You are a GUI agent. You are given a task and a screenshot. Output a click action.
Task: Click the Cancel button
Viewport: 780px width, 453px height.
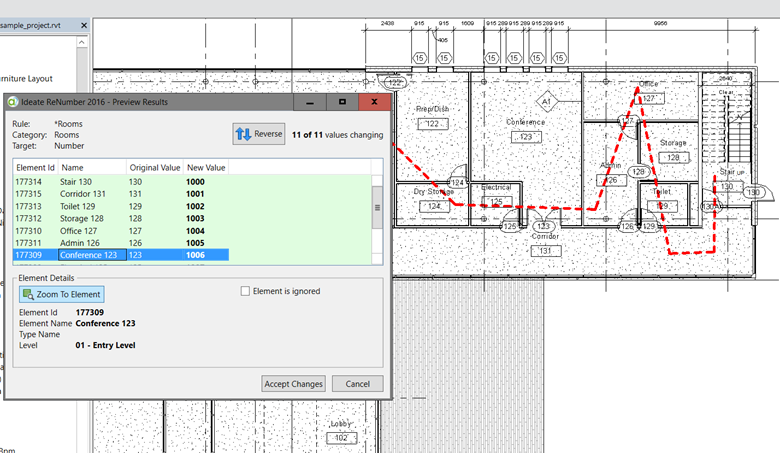point(358,384)
